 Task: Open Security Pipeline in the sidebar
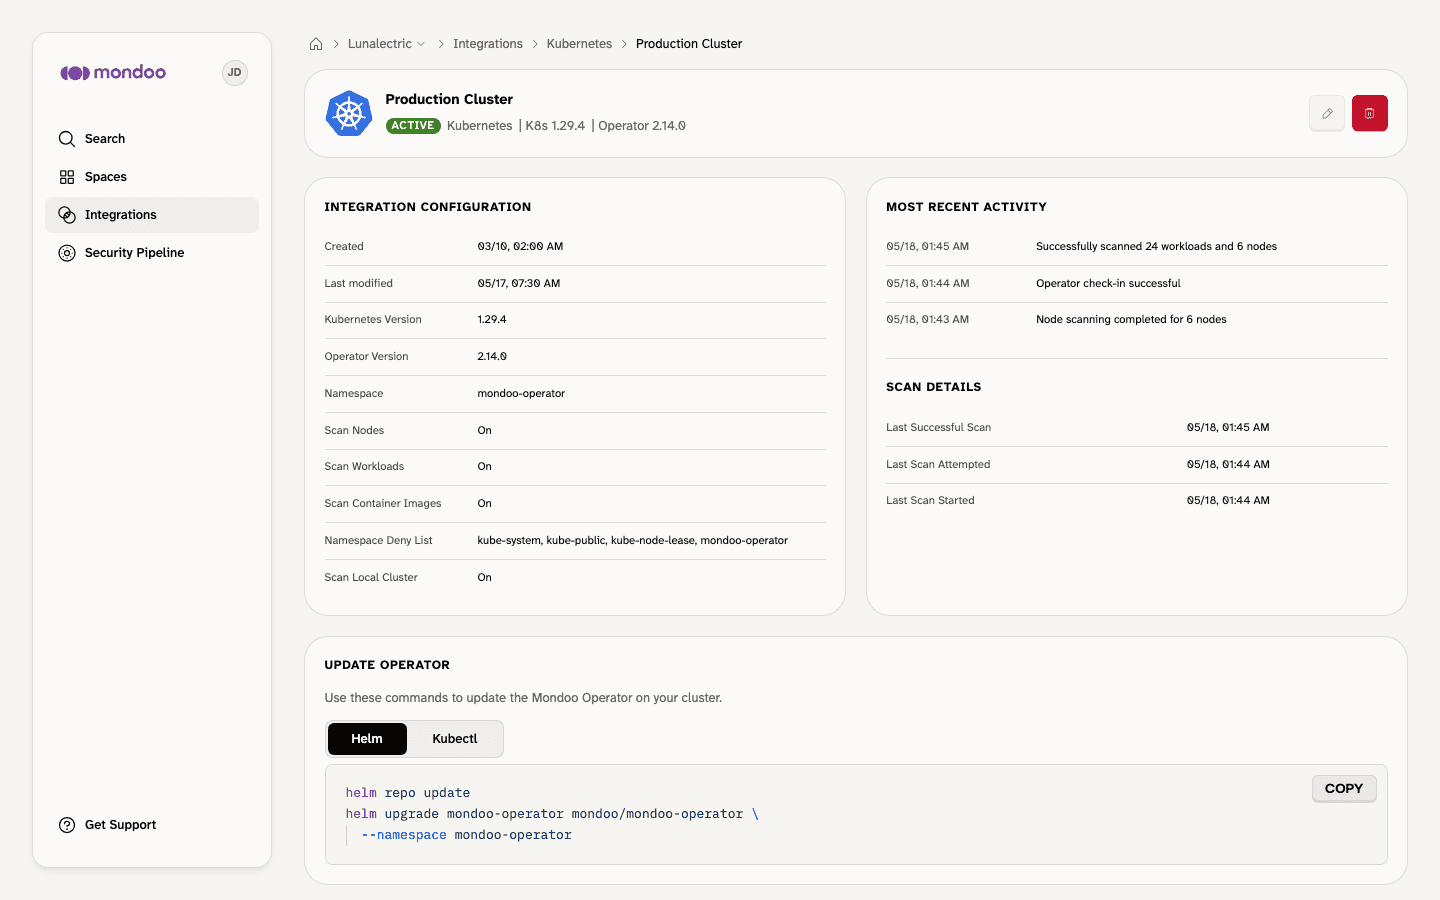click(152, 253)
